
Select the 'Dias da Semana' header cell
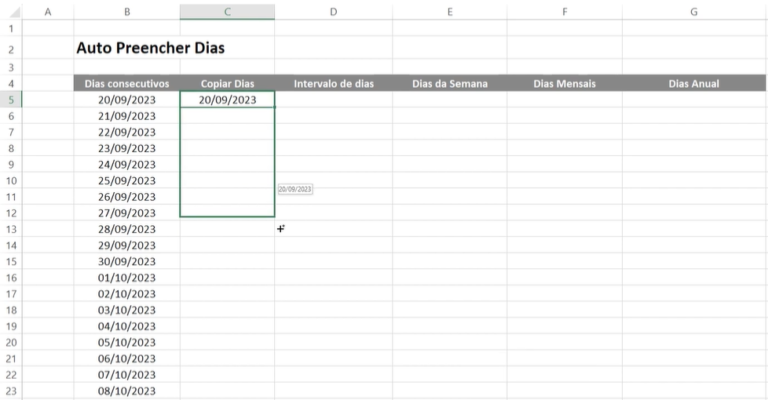pyautogui.click(x=449, y=84)
